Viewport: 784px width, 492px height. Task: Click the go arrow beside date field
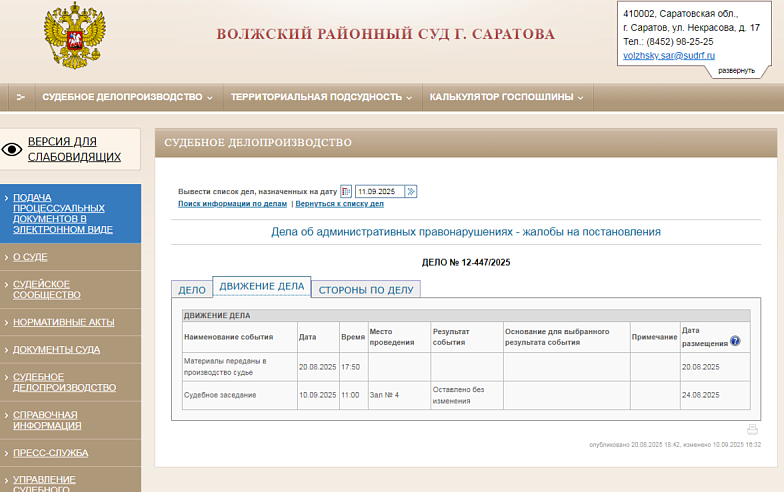(x=410, y=192)
